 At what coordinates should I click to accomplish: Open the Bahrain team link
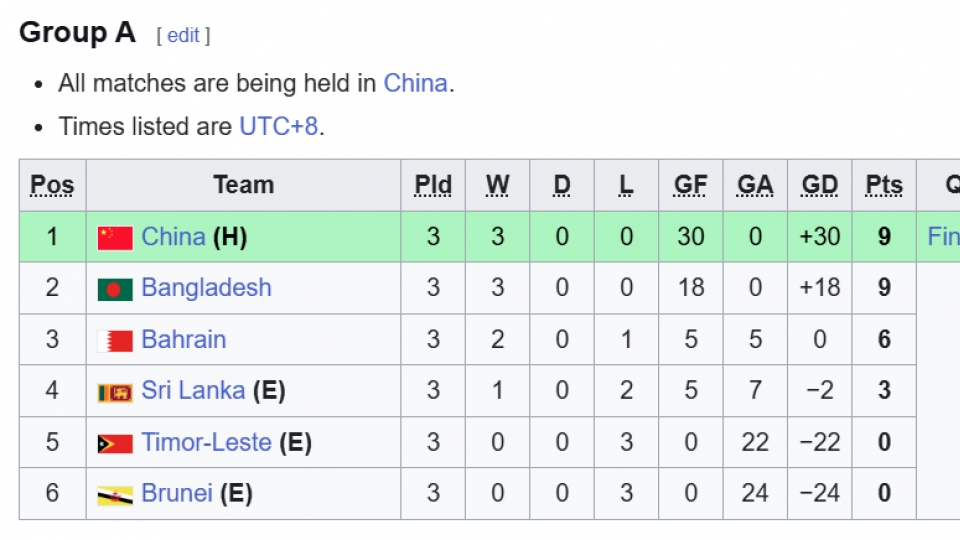183,340
